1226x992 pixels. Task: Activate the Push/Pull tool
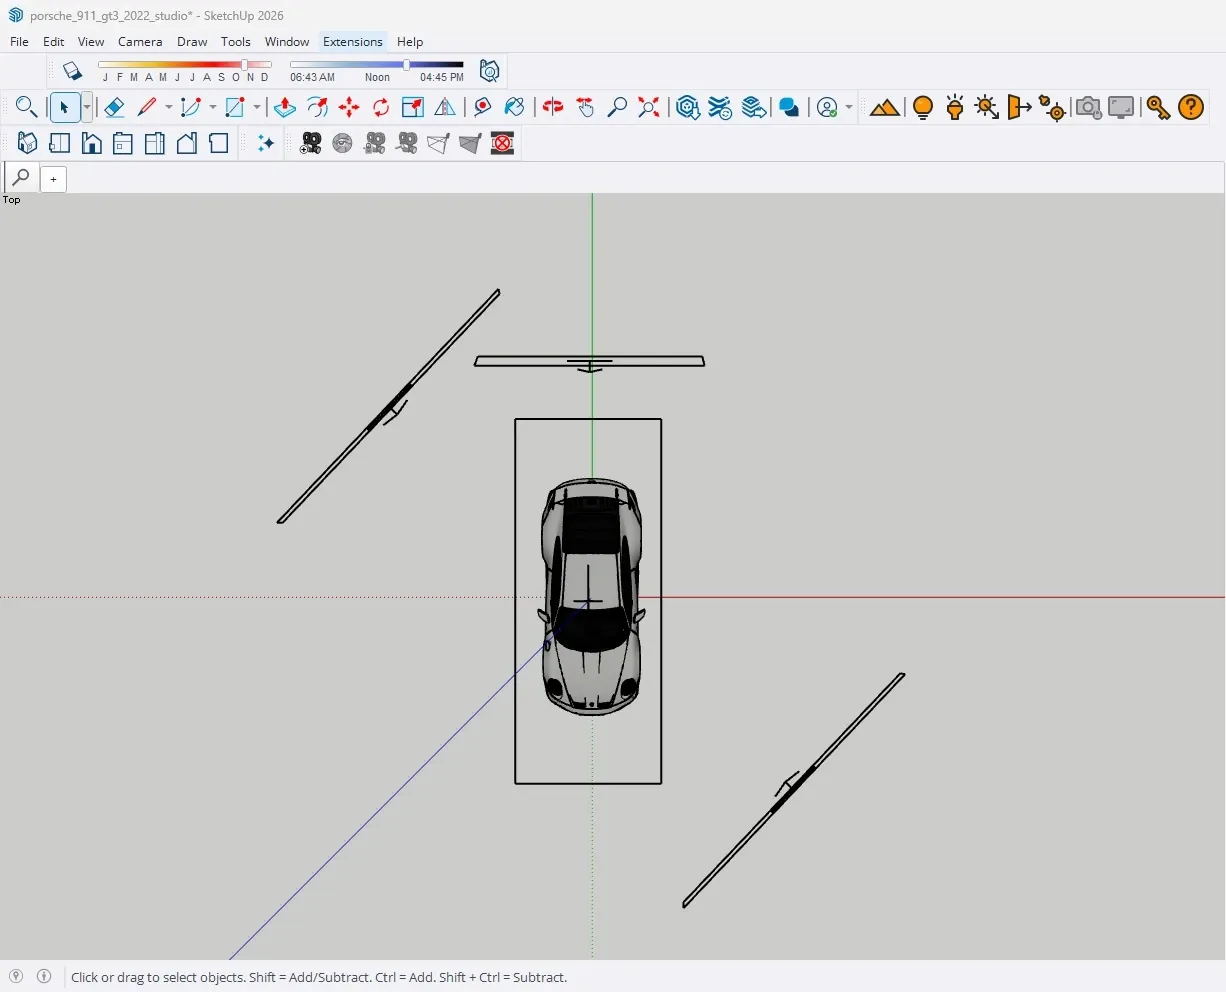click(285, 107)
